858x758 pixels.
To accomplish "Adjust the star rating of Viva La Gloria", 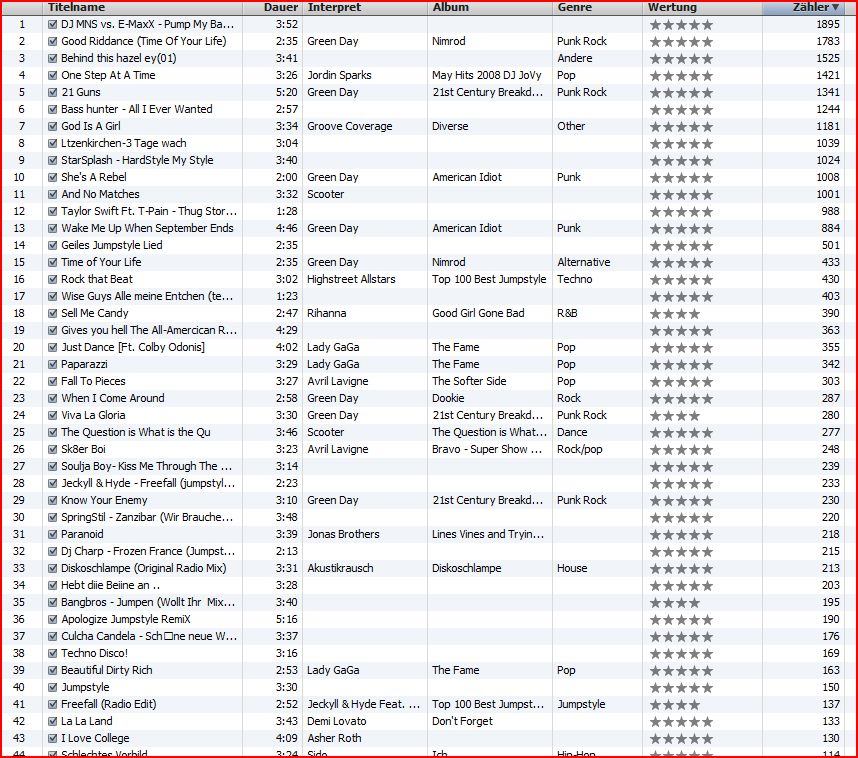I will click(675, 415).
